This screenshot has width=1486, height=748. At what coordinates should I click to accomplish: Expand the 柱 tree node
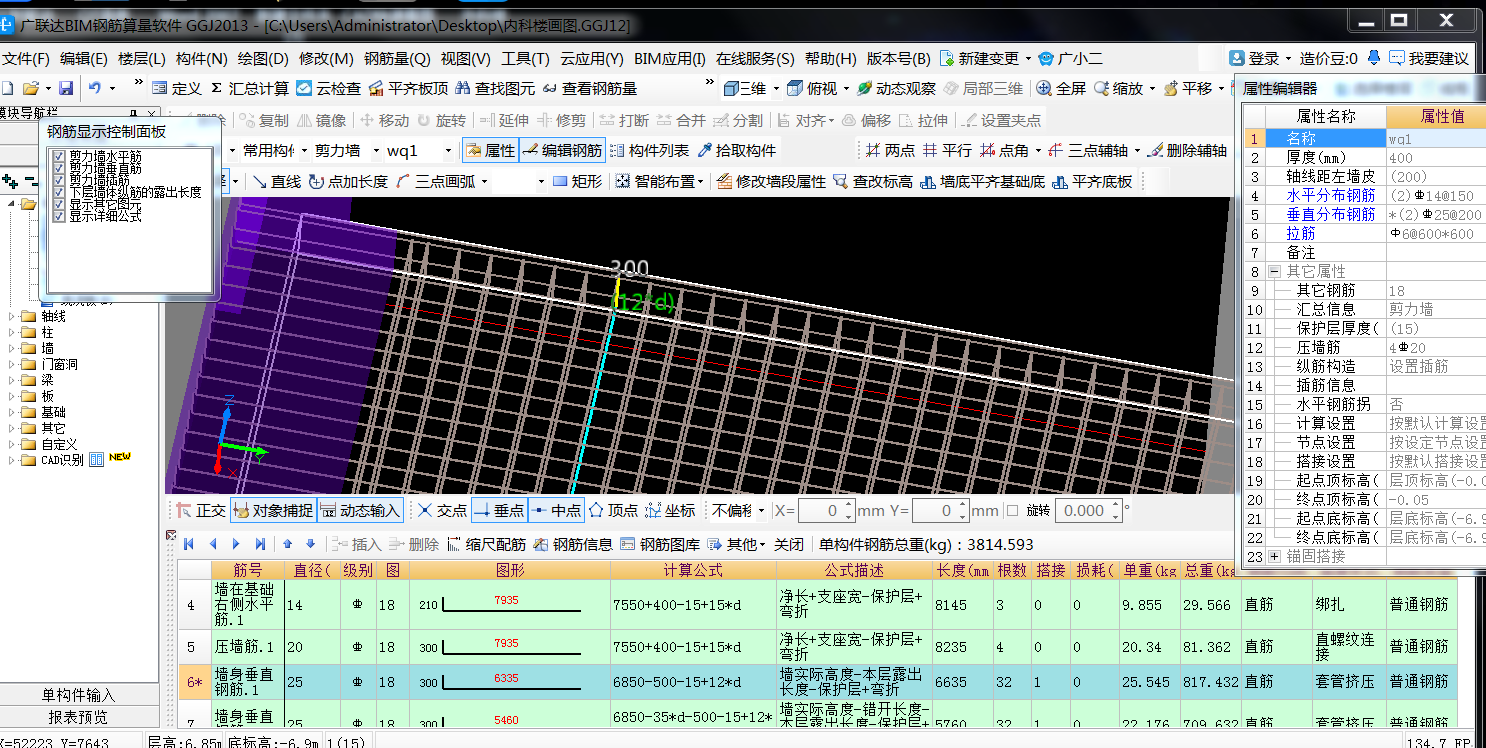tap(12, 332)
